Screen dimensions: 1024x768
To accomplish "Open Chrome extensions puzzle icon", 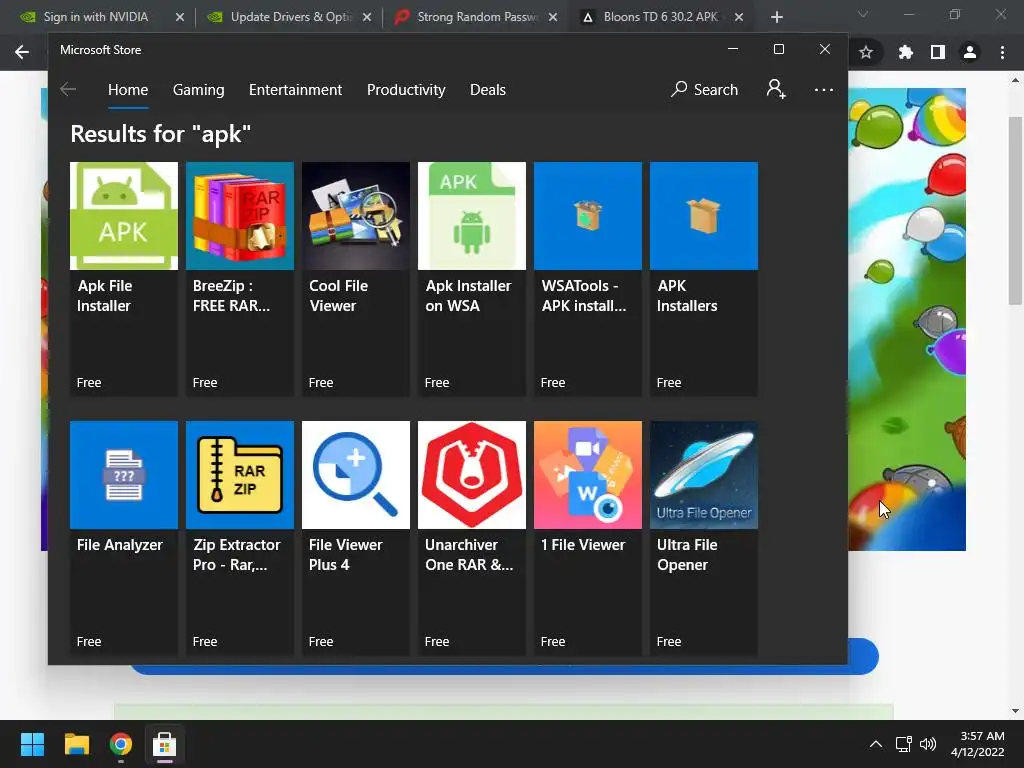I will [905, 52].
